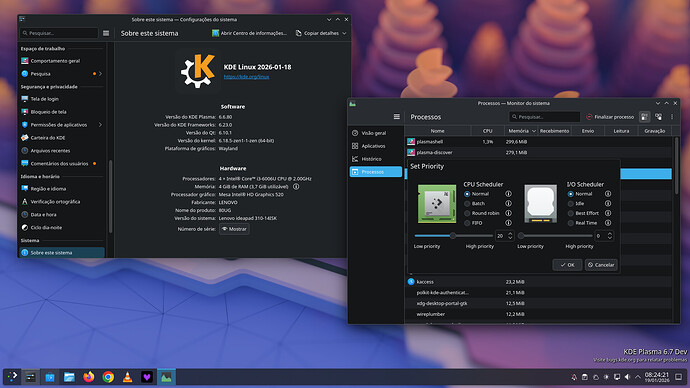
Task: Click Cancelar in Set Priority dialog
Action: point(601,265)
